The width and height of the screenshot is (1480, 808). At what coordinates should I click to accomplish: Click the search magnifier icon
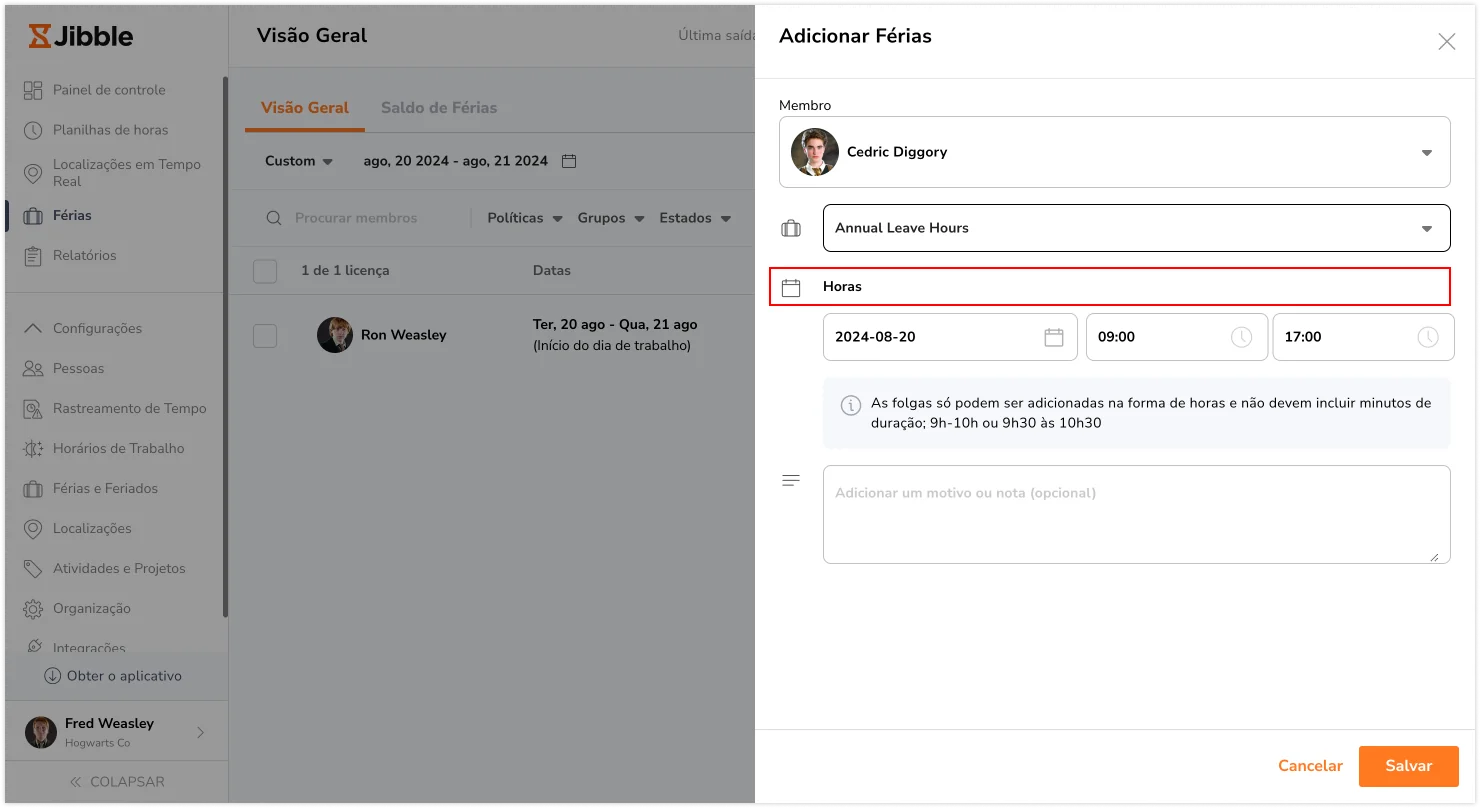coord(274,218)
